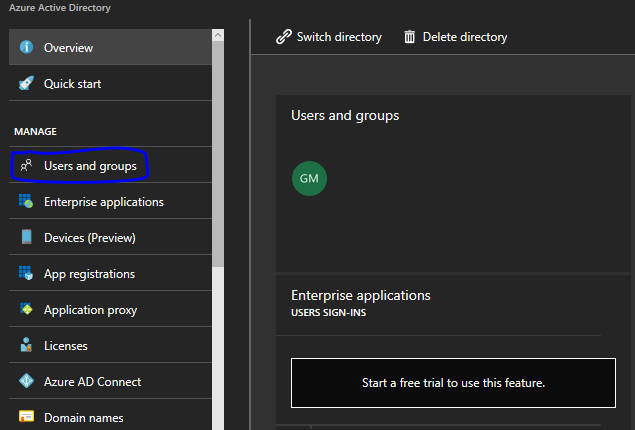This screenshot has height=430, width=635.
Task: Select Domain names entry
Action: 110,415
